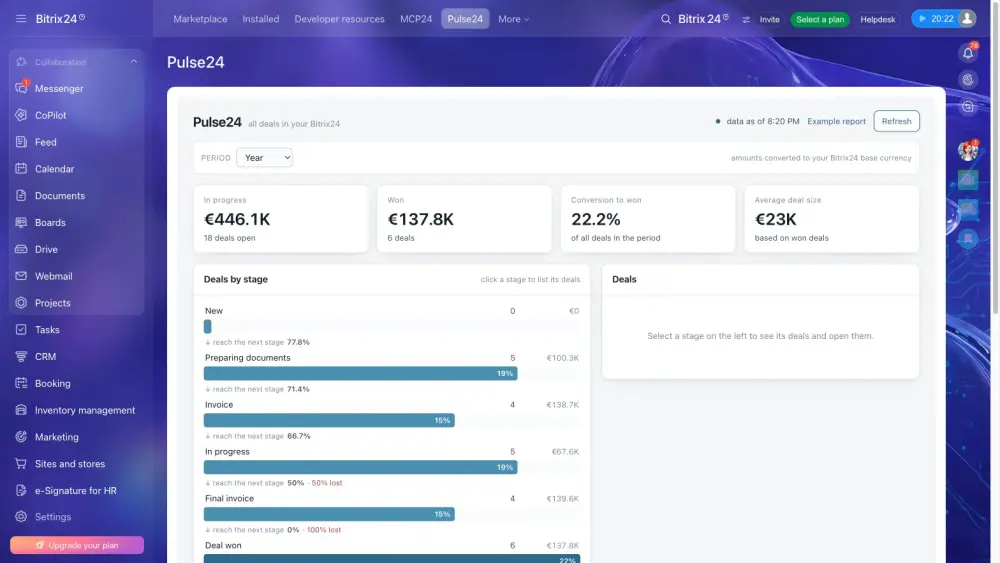Viewport: 1000px width, 563px height.
Task: Click the page vertical scrollbar
Action: 995,159
